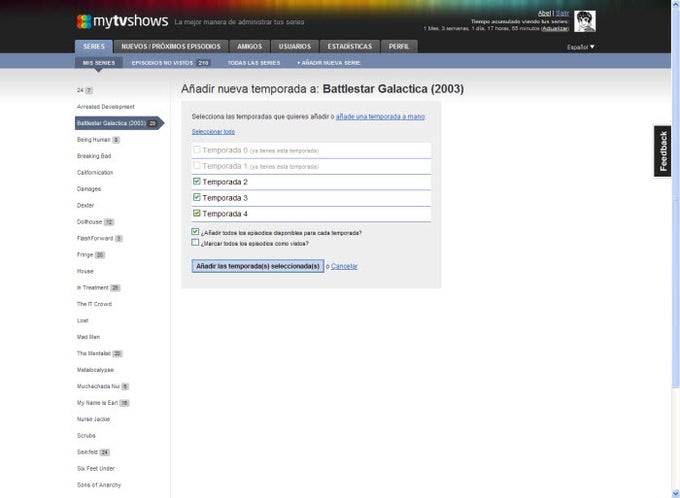The image size is (680, 498).
Task: Open the NUEVOS / PRÓXIMOS EPISODIOS tab
Action: [x=171, y=46]
